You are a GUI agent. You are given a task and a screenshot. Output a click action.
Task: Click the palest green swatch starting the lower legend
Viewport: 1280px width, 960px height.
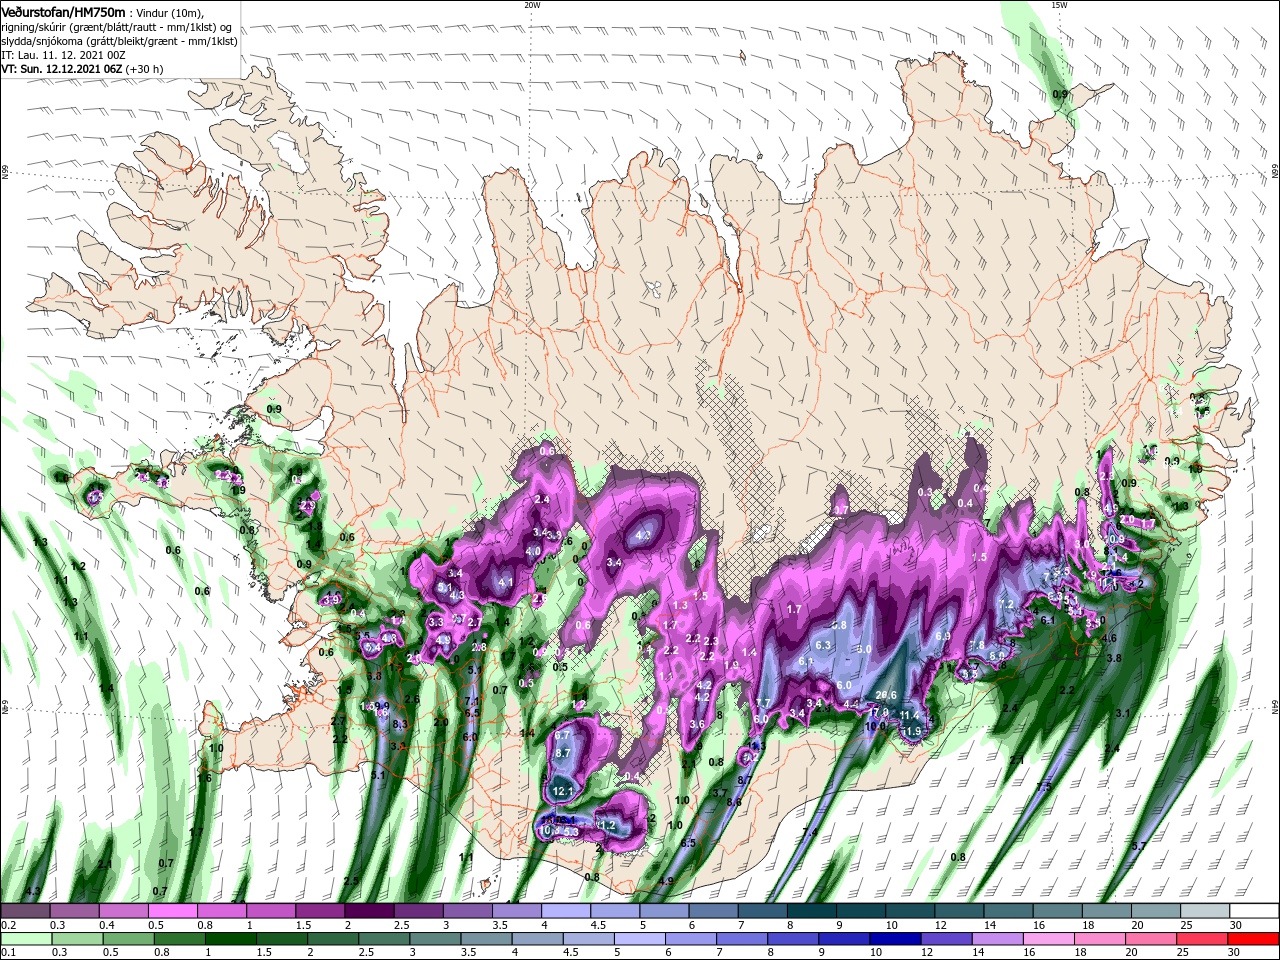pos(25,939)
